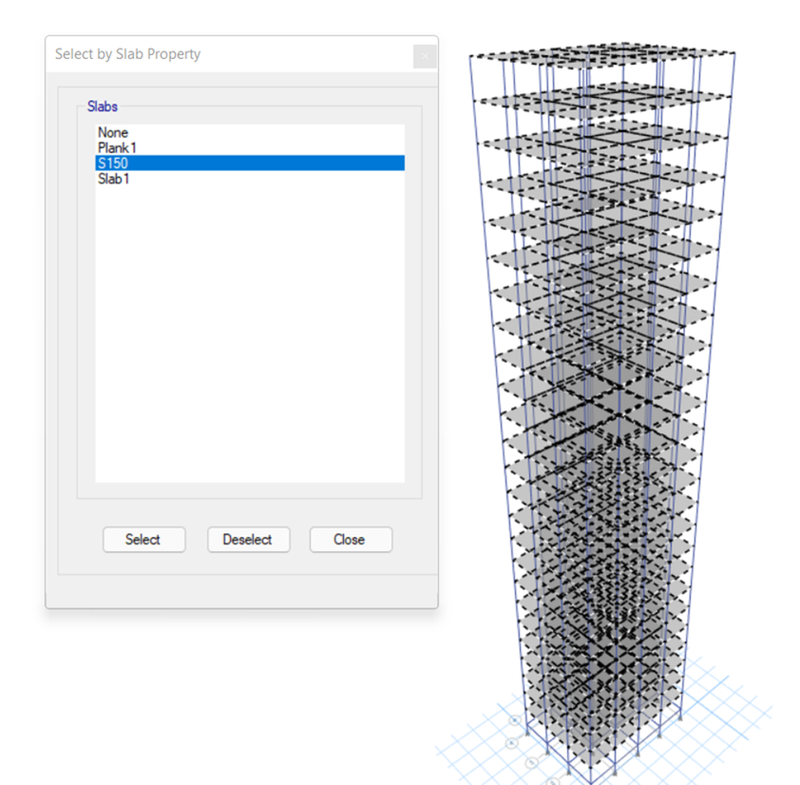The height and width of the screenshot is (785, 800).
Task: Pick Slab1 from the Slabs list
Action: 249,179
